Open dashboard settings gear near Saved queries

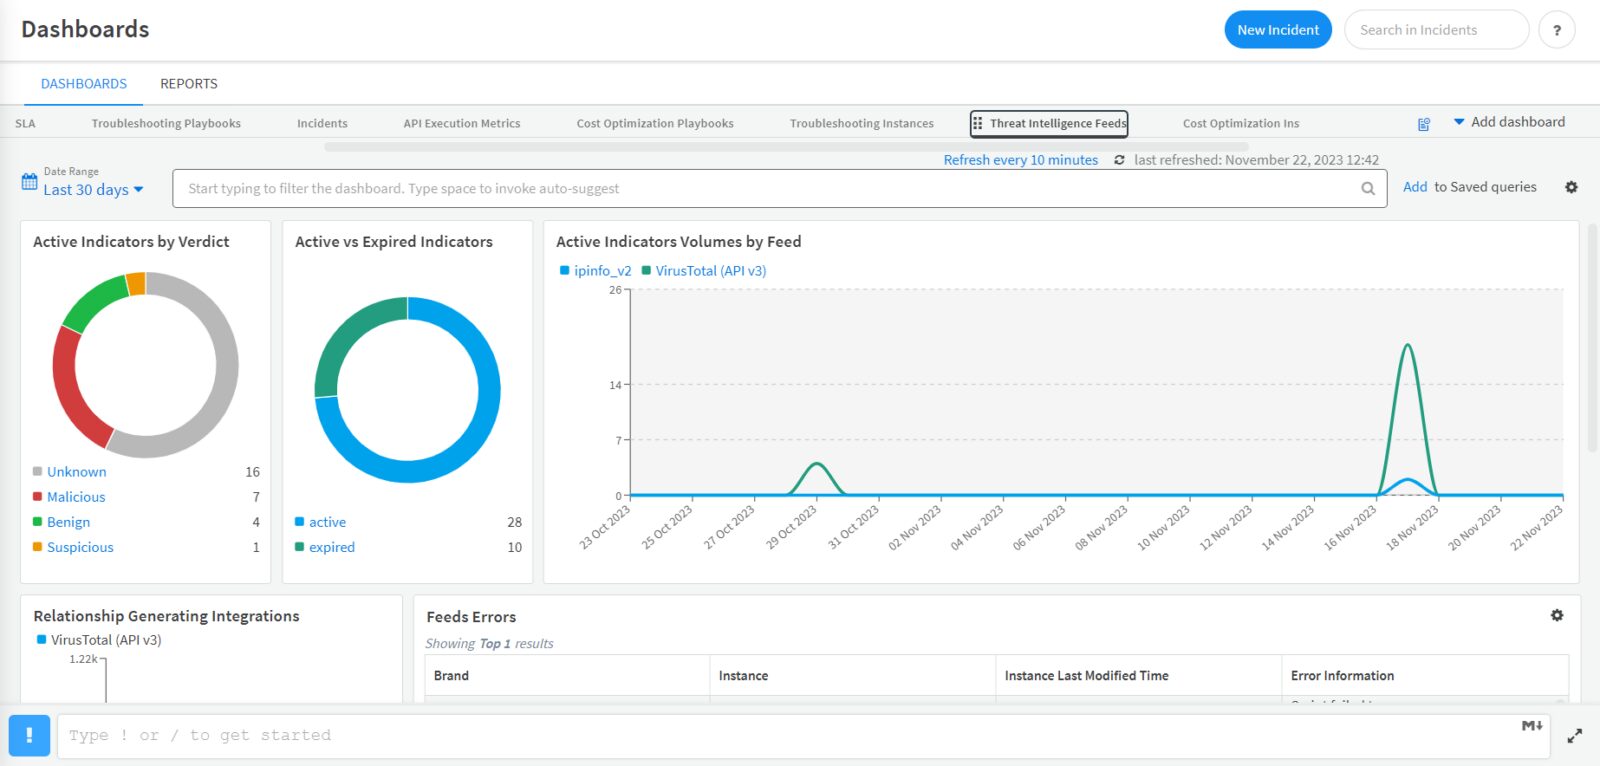[1571, 187]
